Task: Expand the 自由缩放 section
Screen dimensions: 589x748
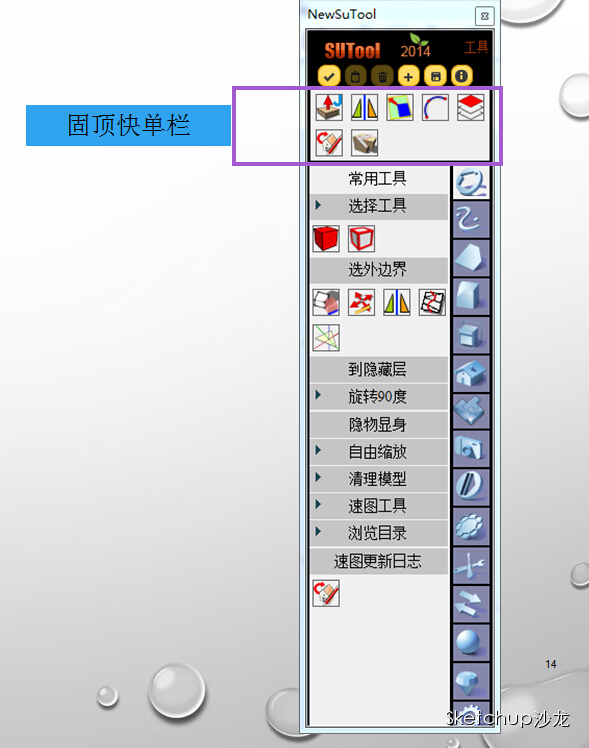Action: [379, 451]
